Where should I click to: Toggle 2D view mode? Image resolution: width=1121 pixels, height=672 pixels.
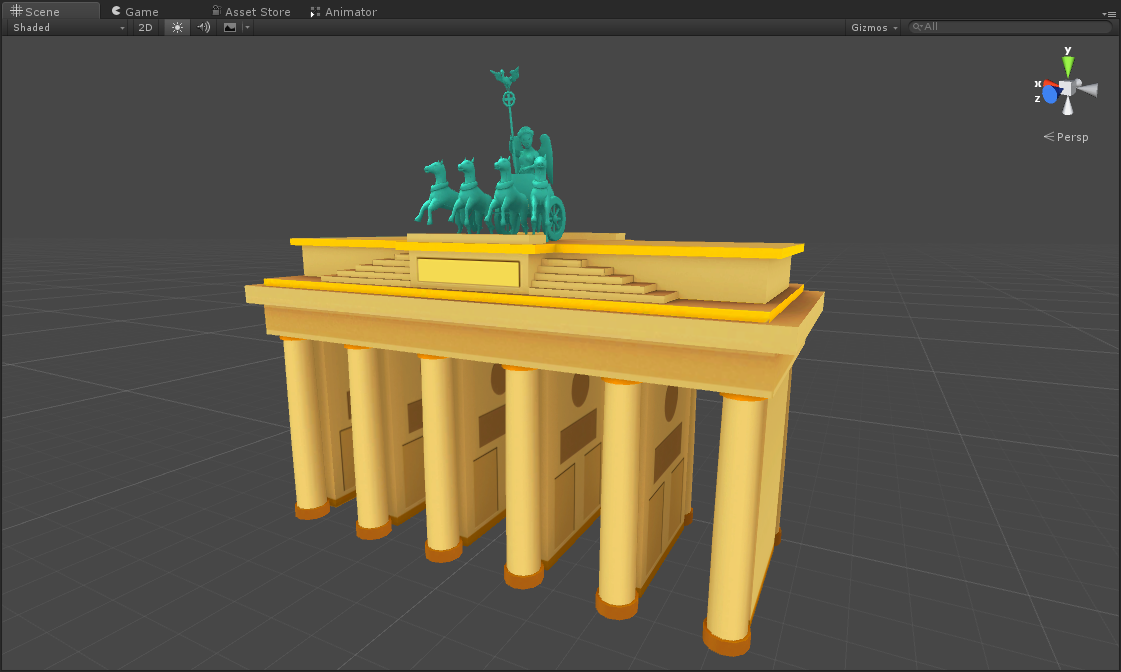click(145, 27)
